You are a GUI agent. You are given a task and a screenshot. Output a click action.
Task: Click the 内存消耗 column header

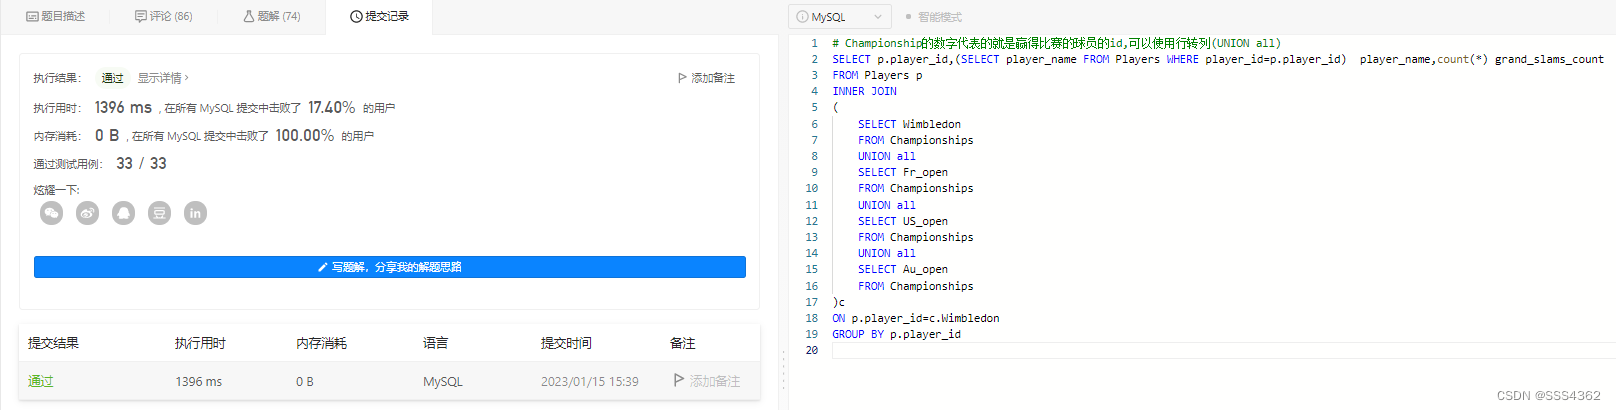coord(322,343)
